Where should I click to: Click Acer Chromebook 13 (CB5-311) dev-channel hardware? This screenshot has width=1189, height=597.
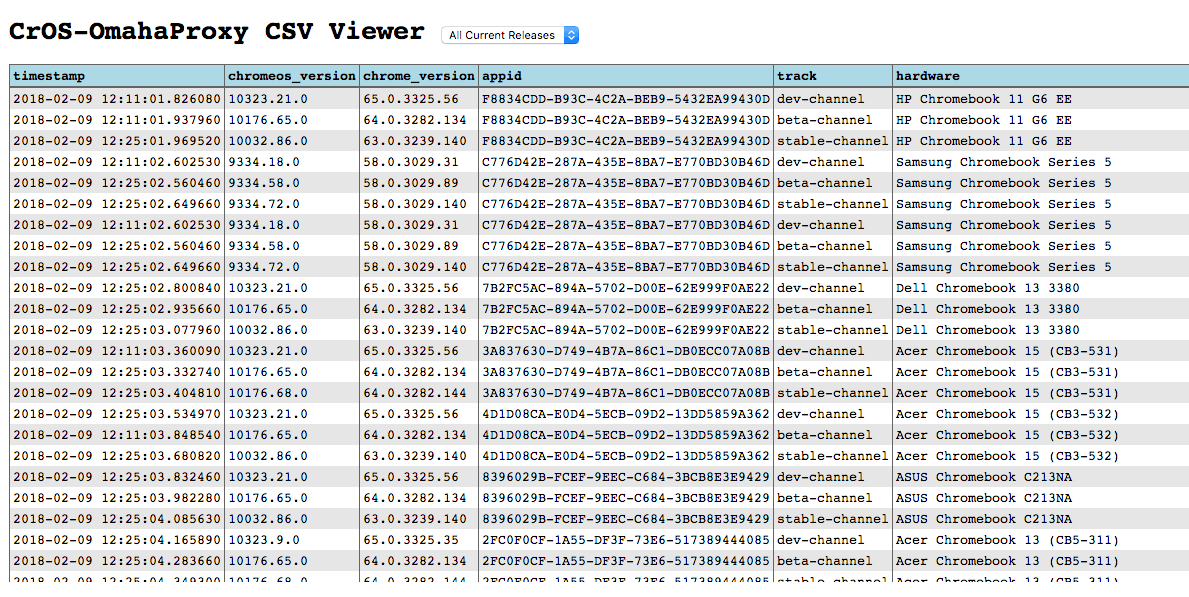tap(1008, 540)
